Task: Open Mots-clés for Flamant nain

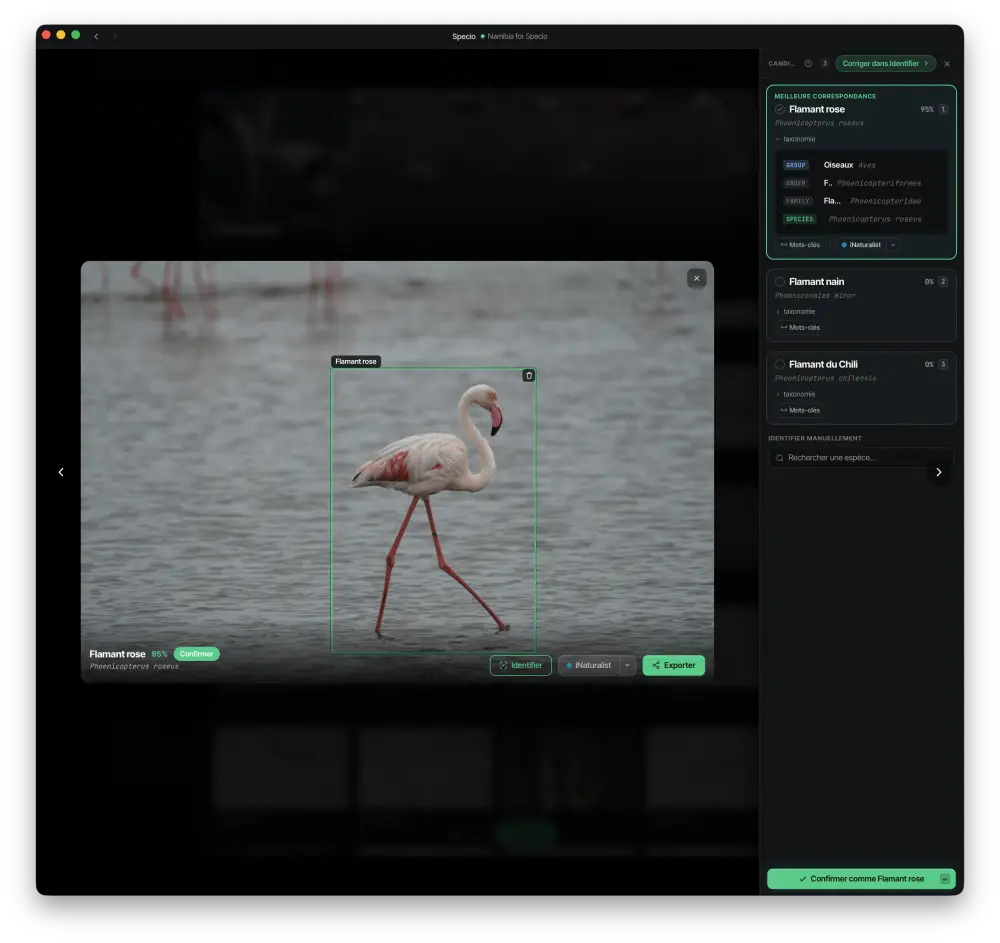Action: pyautogui.click(x=800, y=328)
